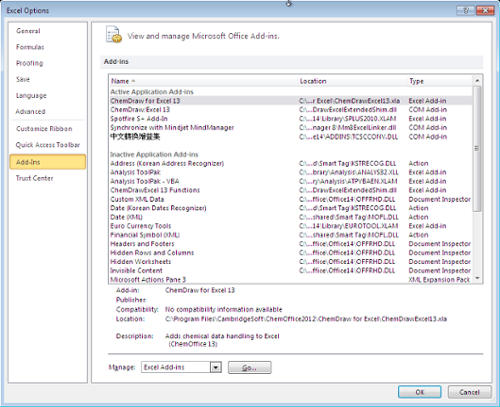Click the Add-ins page header icon

(113, 35)
